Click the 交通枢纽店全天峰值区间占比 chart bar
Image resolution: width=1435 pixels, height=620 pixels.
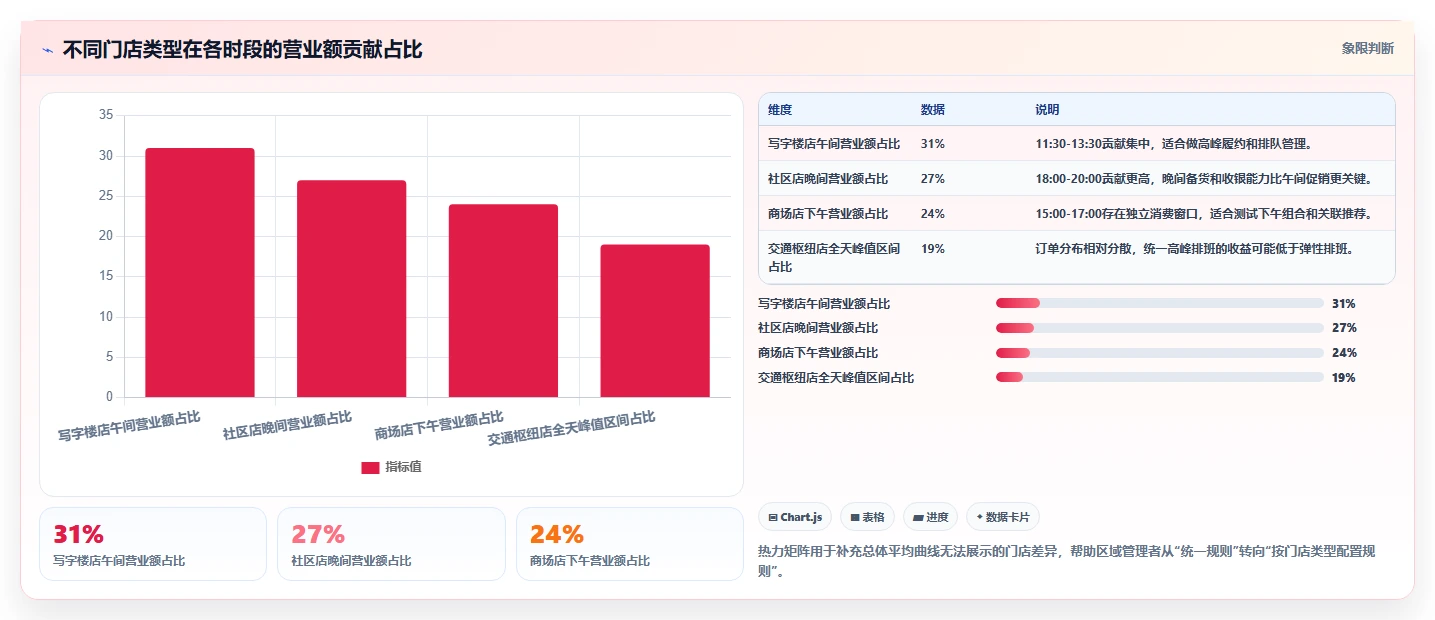[655, 320]
